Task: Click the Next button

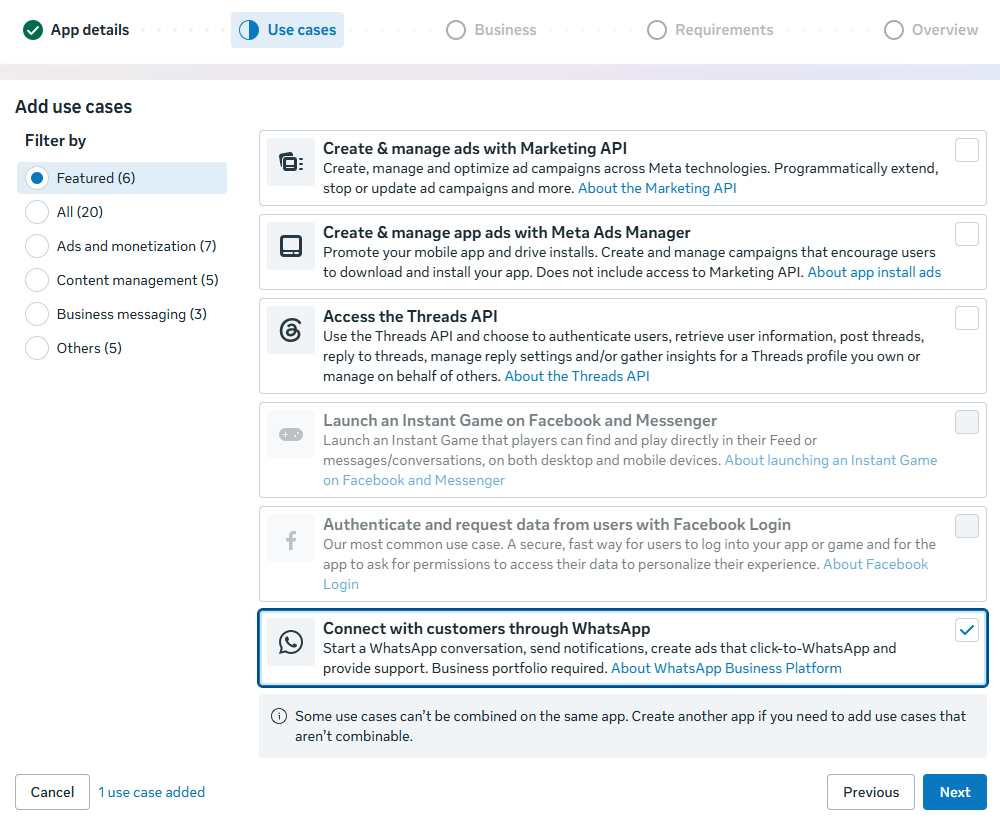Action: pyautogui.click(x=955, y=792)
